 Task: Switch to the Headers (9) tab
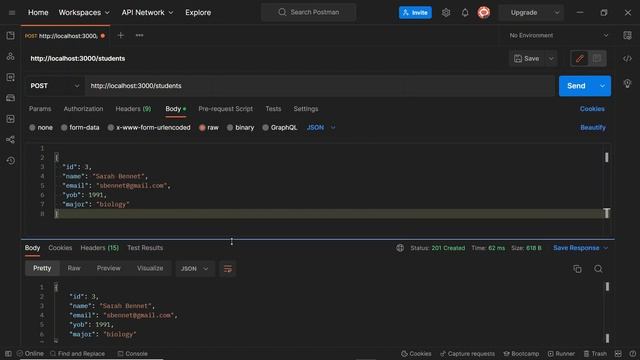[133, 109]
